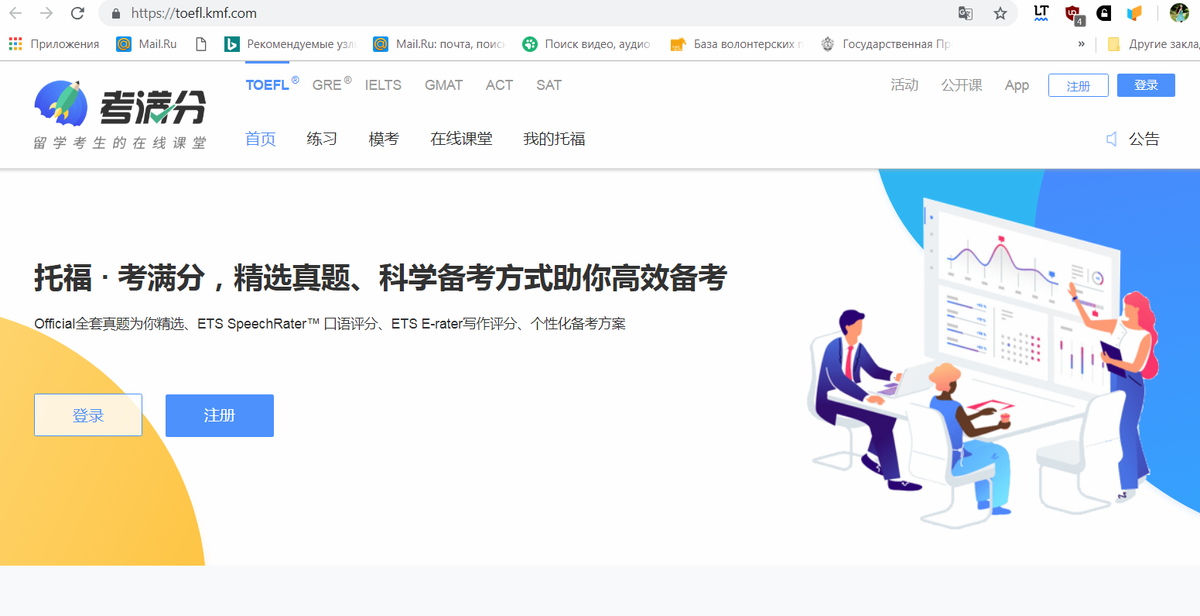Switch to the GRE exam tab
Image resolution: width=1200 pixels, height=616 pixels.
tap(327, 85)
